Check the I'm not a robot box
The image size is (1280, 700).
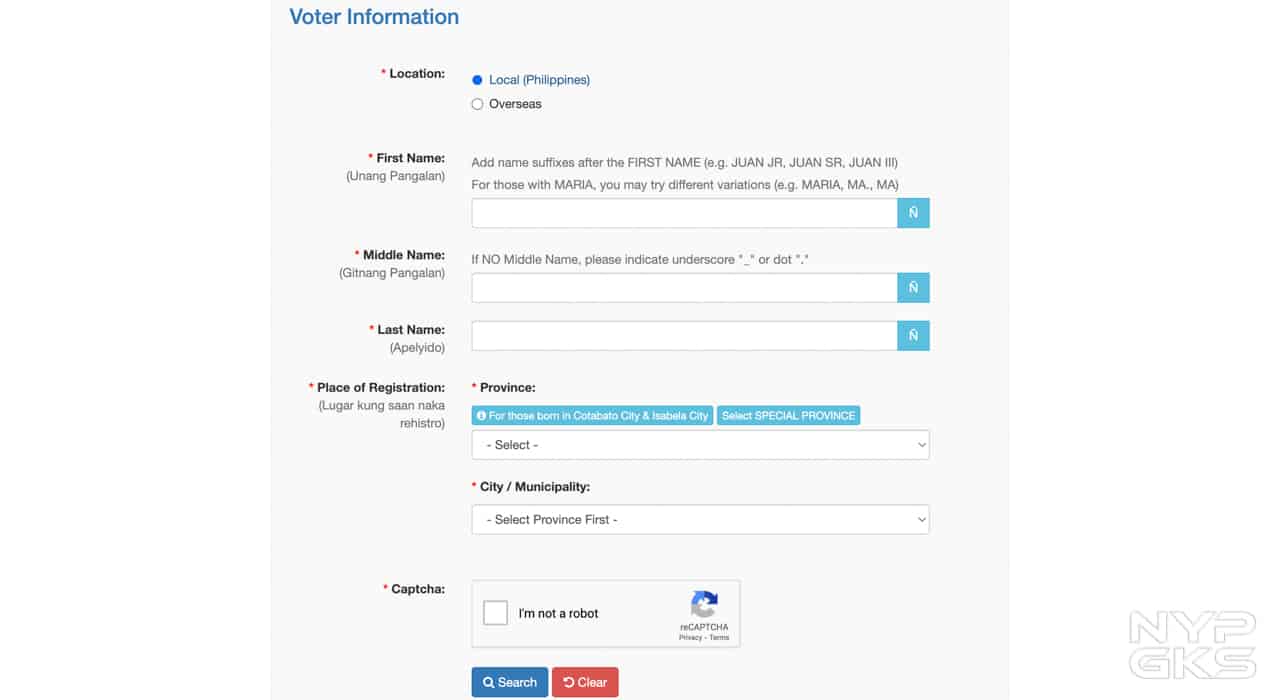[x=496, y=613]
